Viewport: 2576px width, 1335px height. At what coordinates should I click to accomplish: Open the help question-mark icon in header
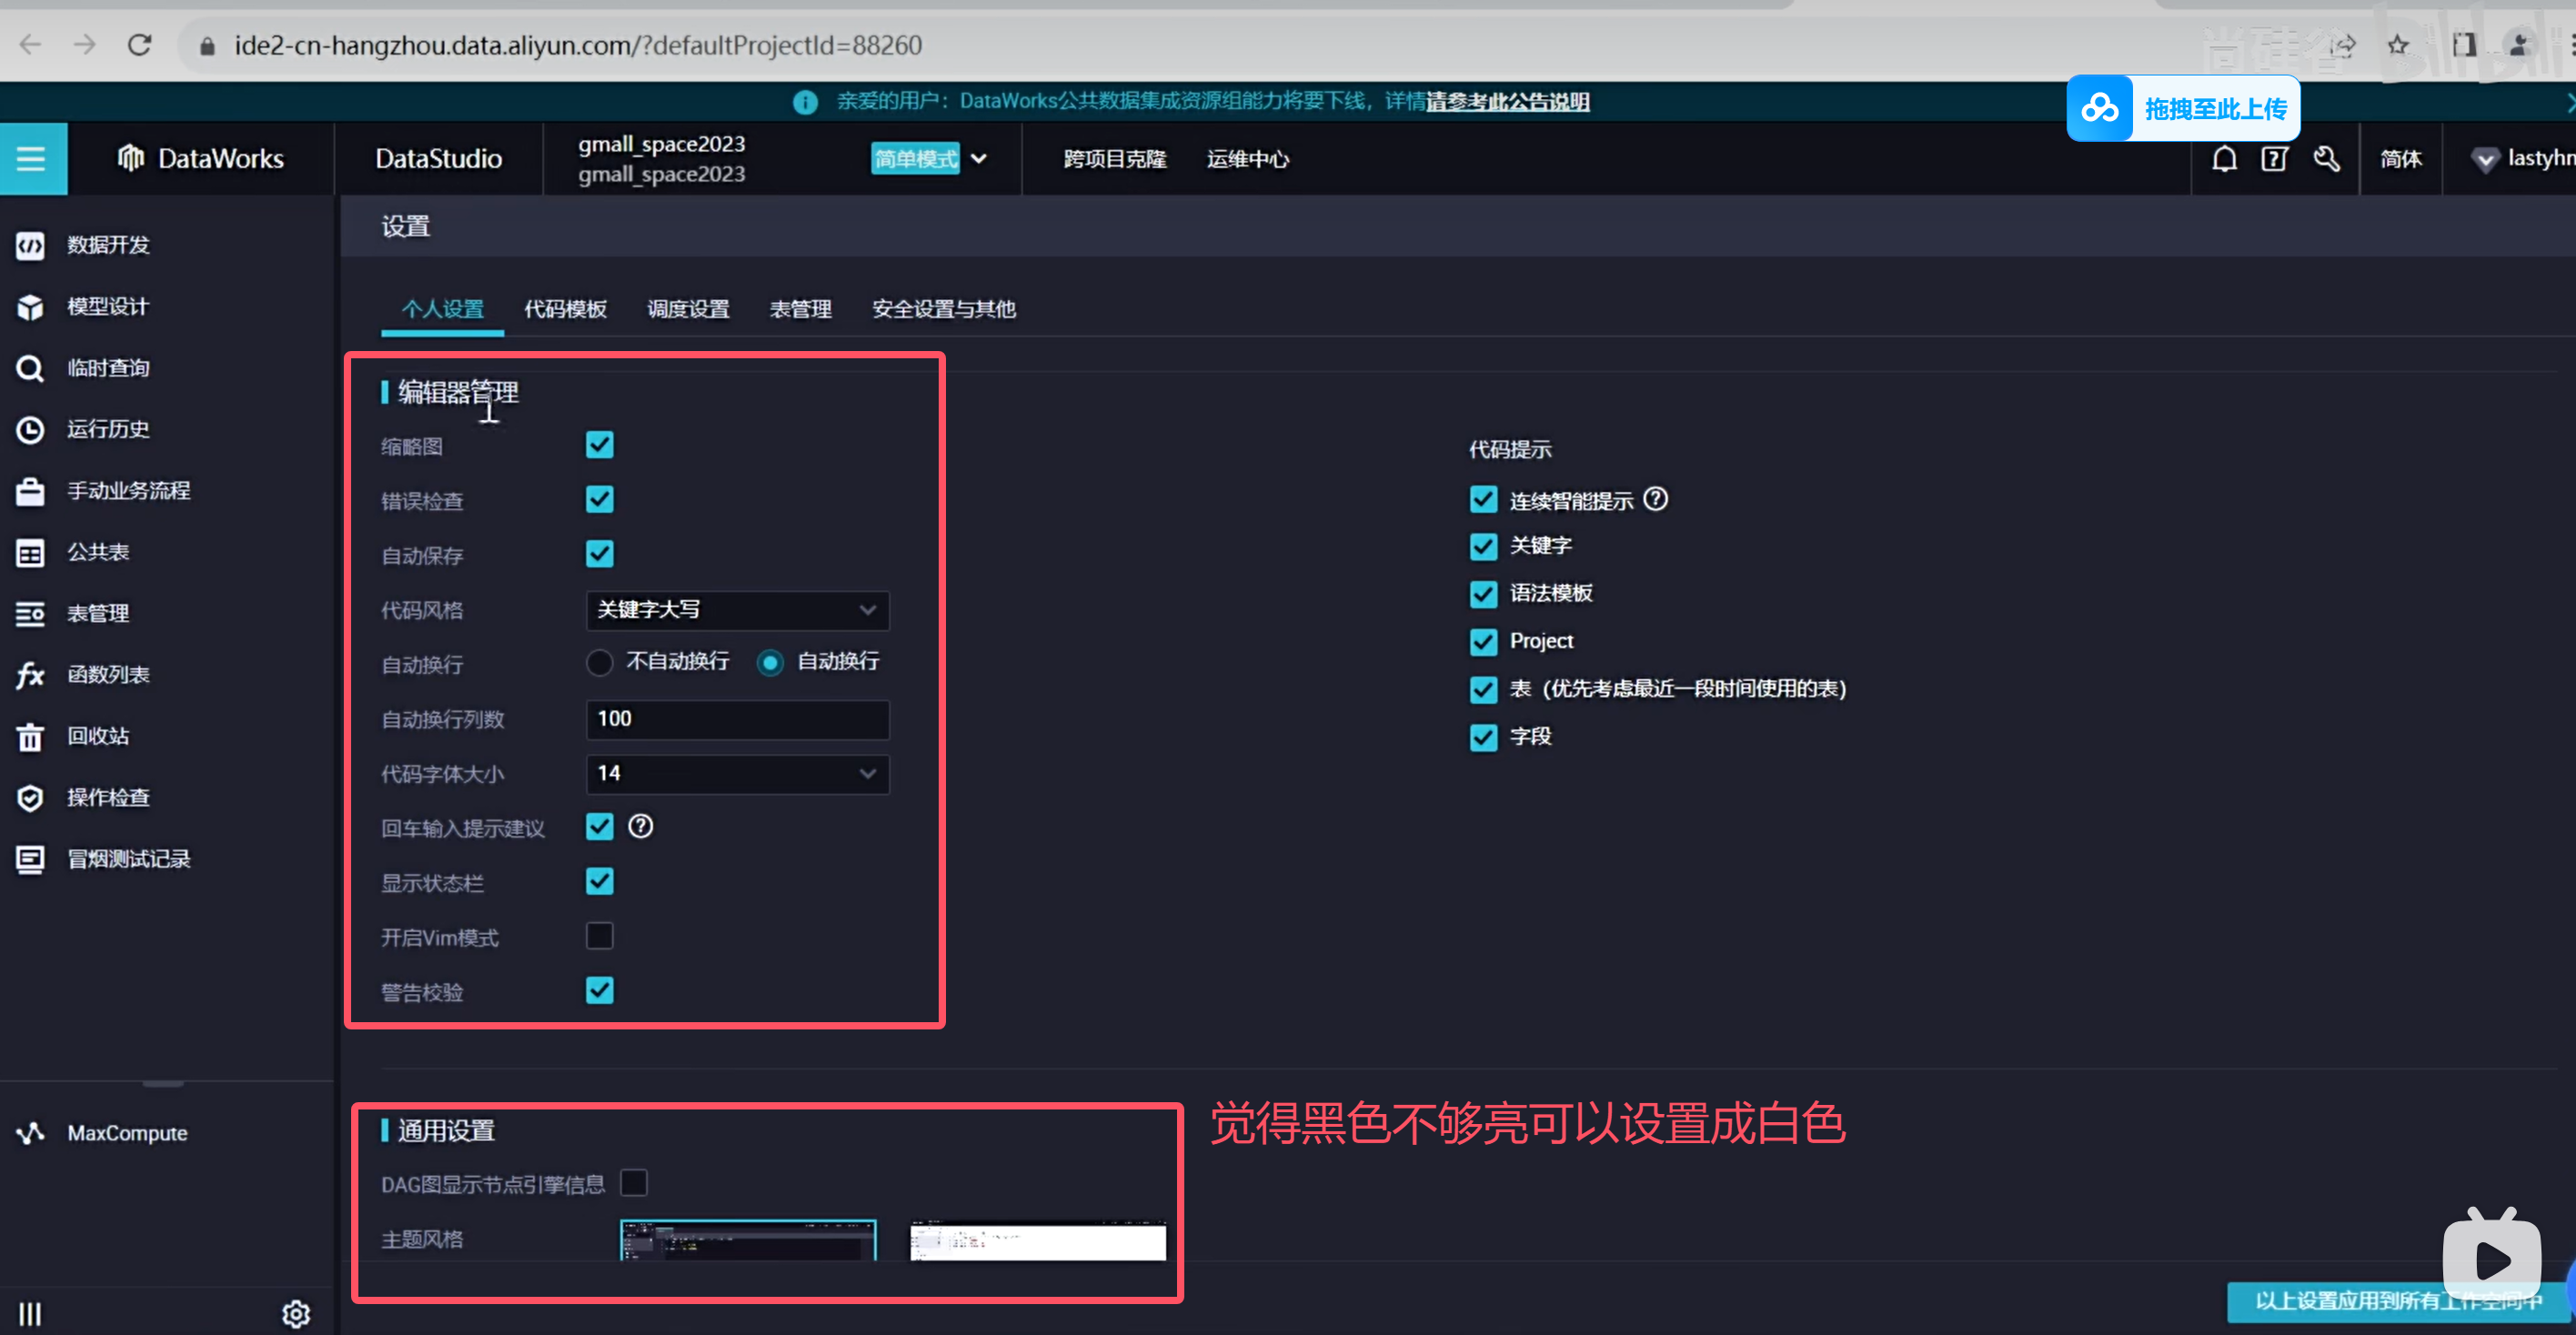coord(2274,159)
